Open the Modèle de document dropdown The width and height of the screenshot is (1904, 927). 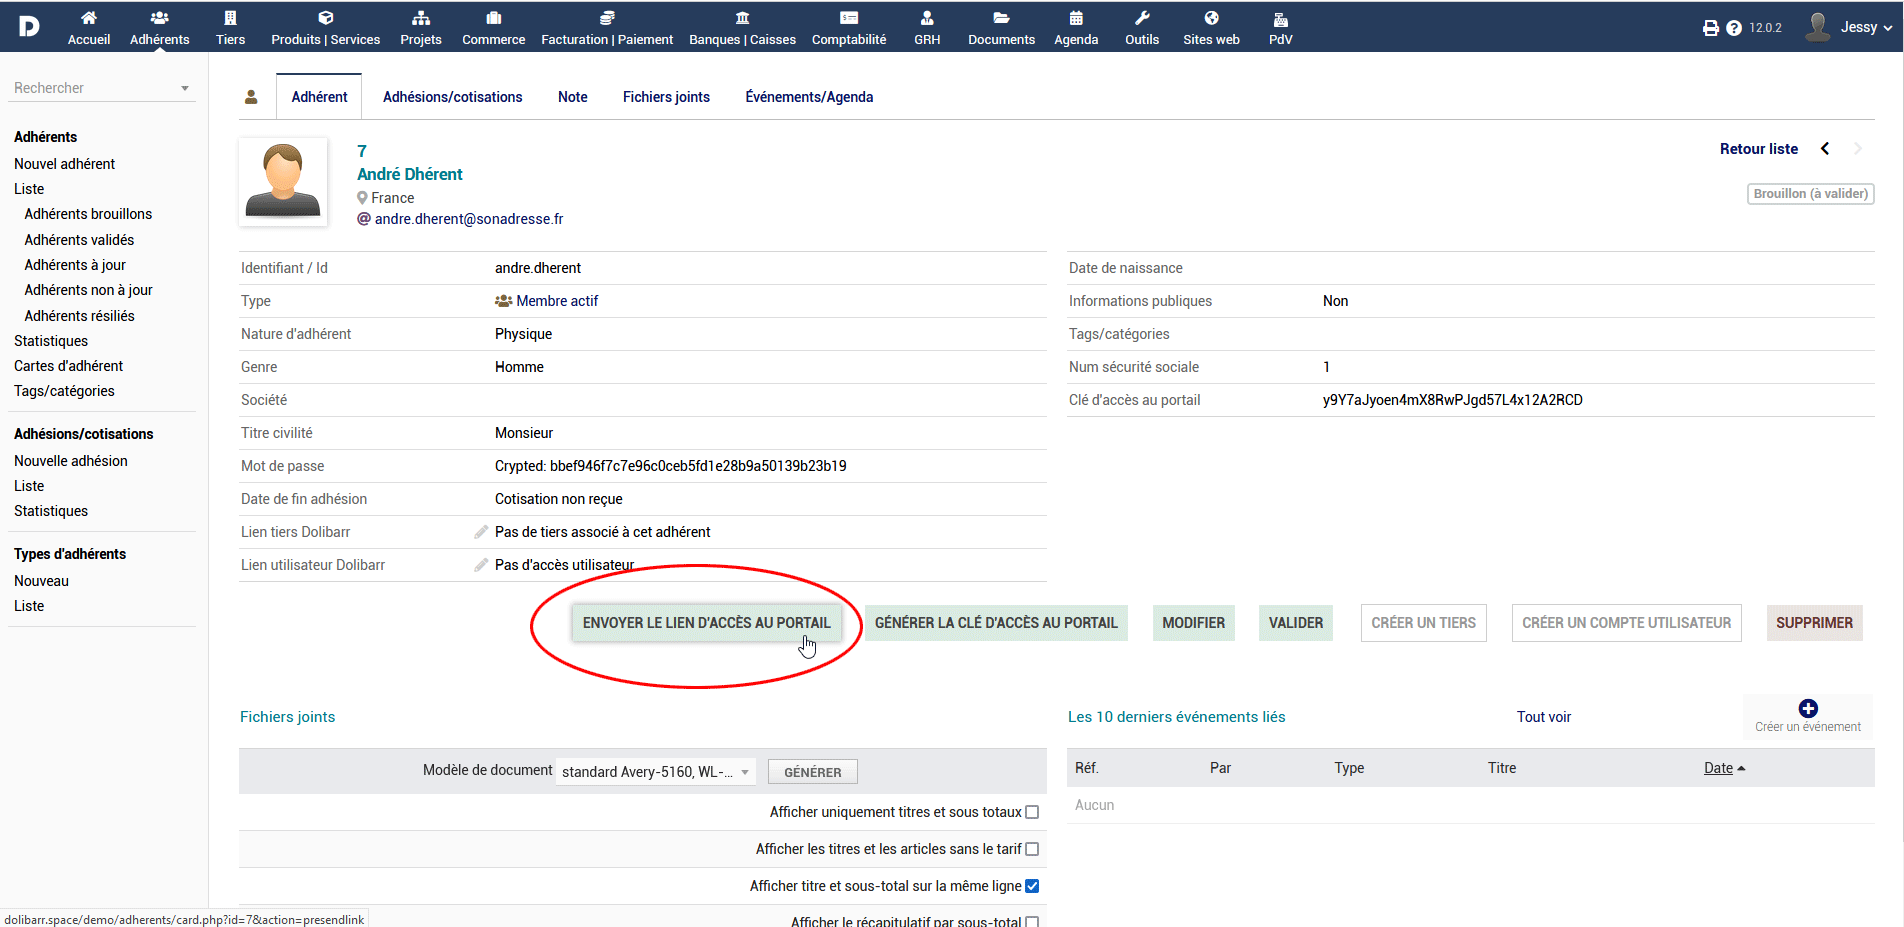point(655,772)
